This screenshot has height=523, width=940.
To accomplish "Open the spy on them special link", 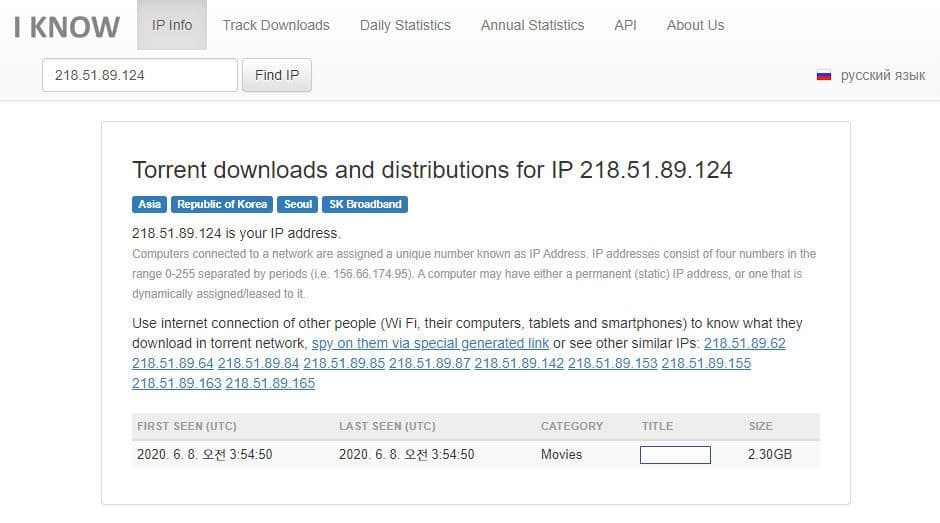I will coord(430,343).
